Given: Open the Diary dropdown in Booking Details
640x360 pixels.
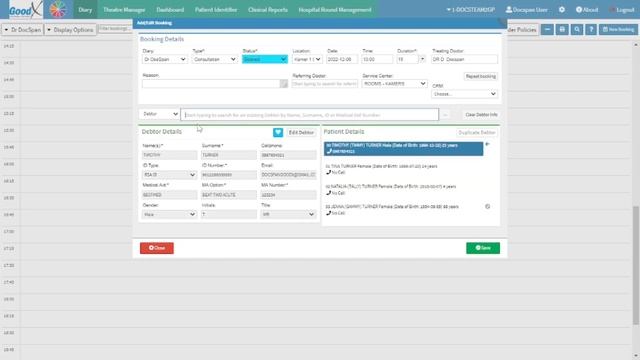Looking at the screenshot, I should pyautogui.click(x=164, y=59).
